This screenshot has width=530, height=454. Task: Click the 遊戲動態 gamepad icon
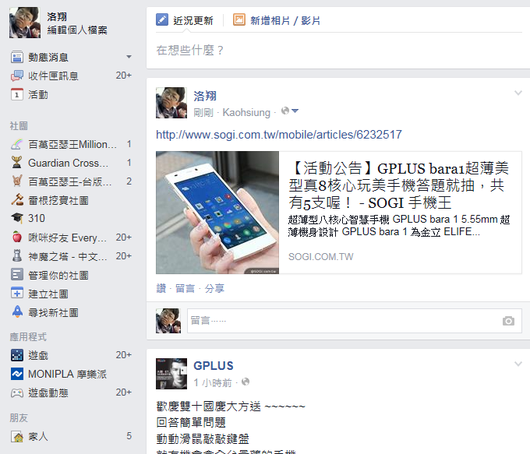(17, 392)
